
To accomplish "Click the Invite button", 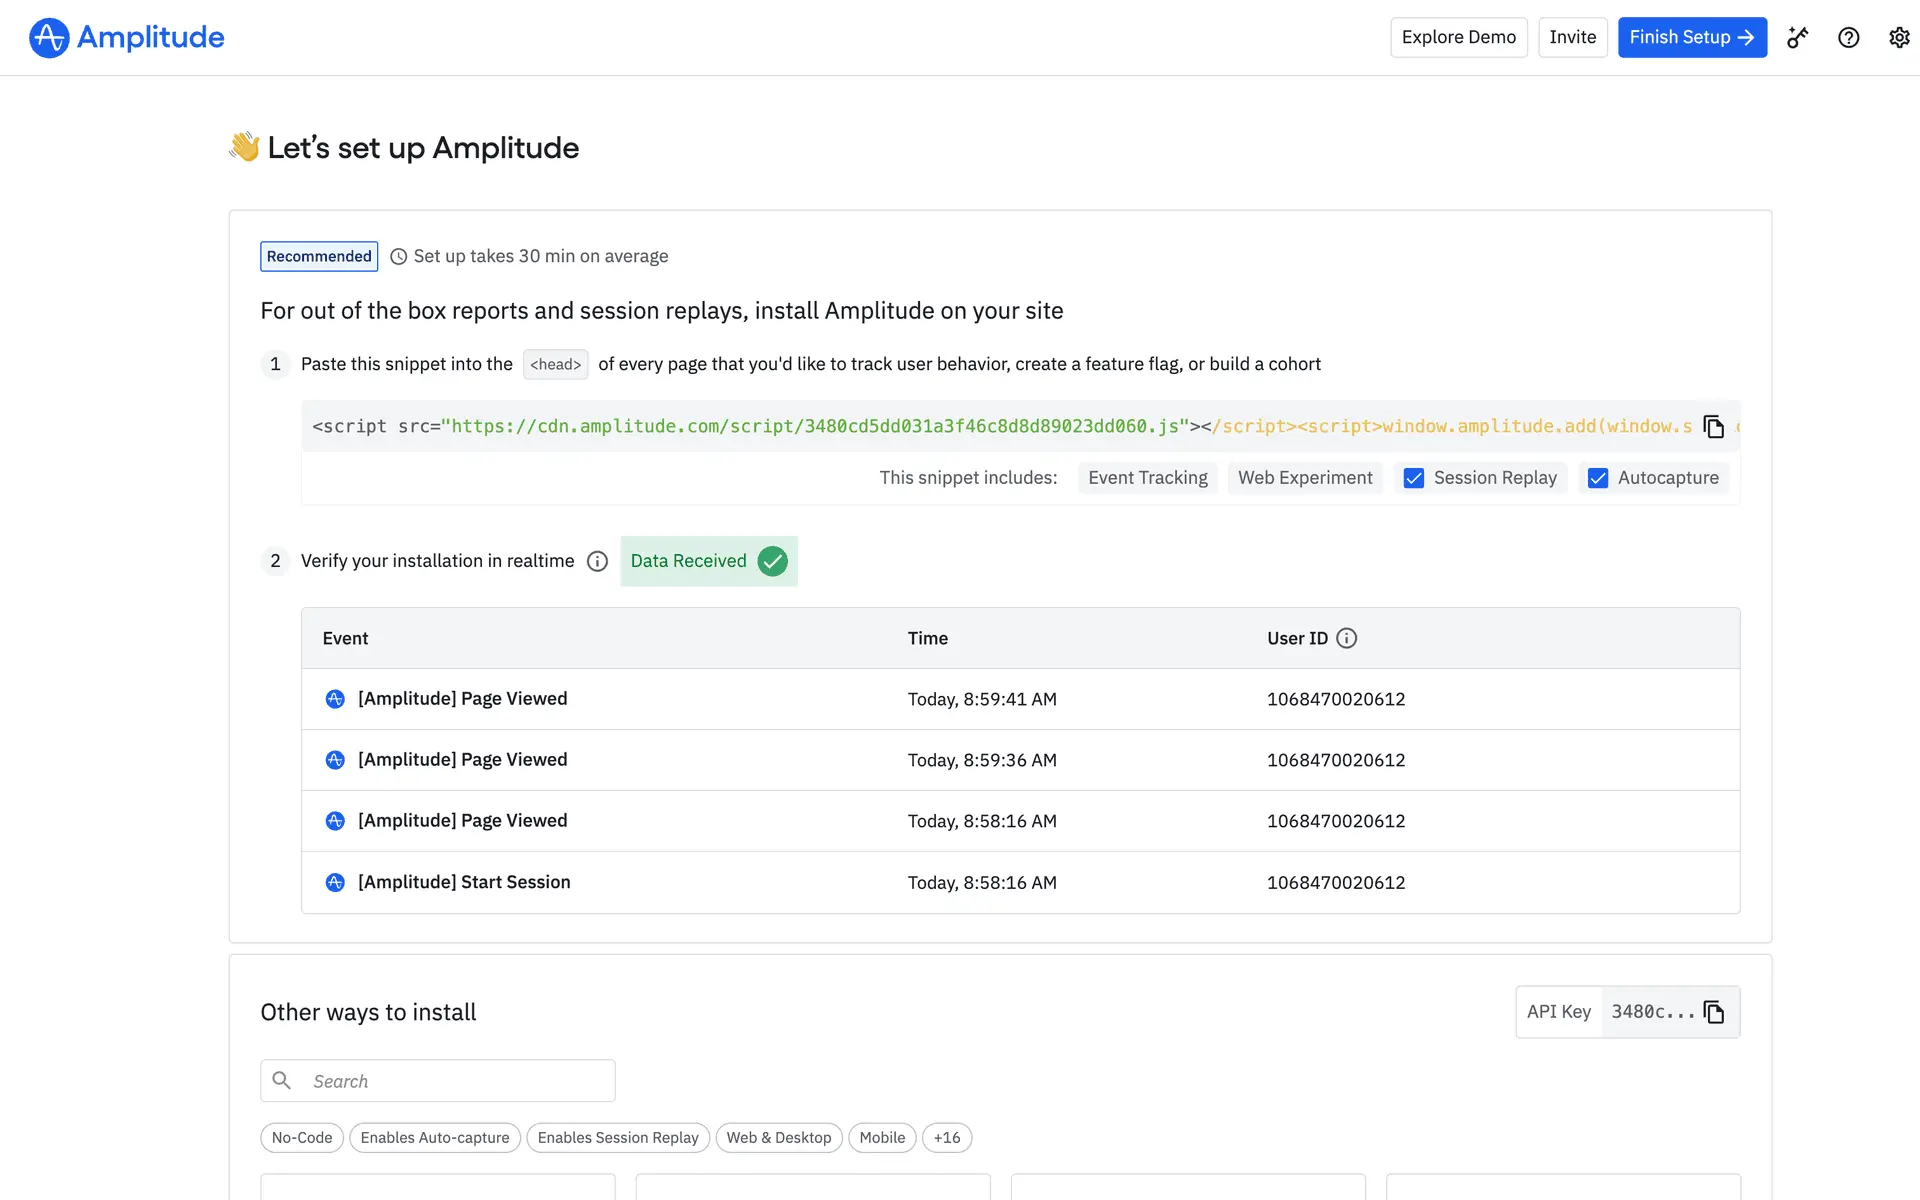I will 1572,38.
